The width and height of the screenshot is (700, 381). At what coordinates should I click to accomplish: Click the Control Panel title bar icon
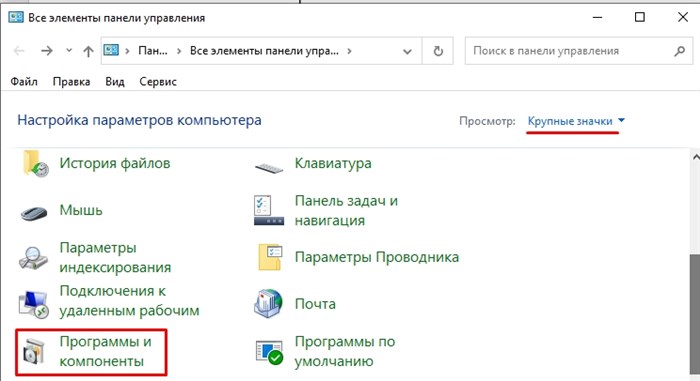16,17
